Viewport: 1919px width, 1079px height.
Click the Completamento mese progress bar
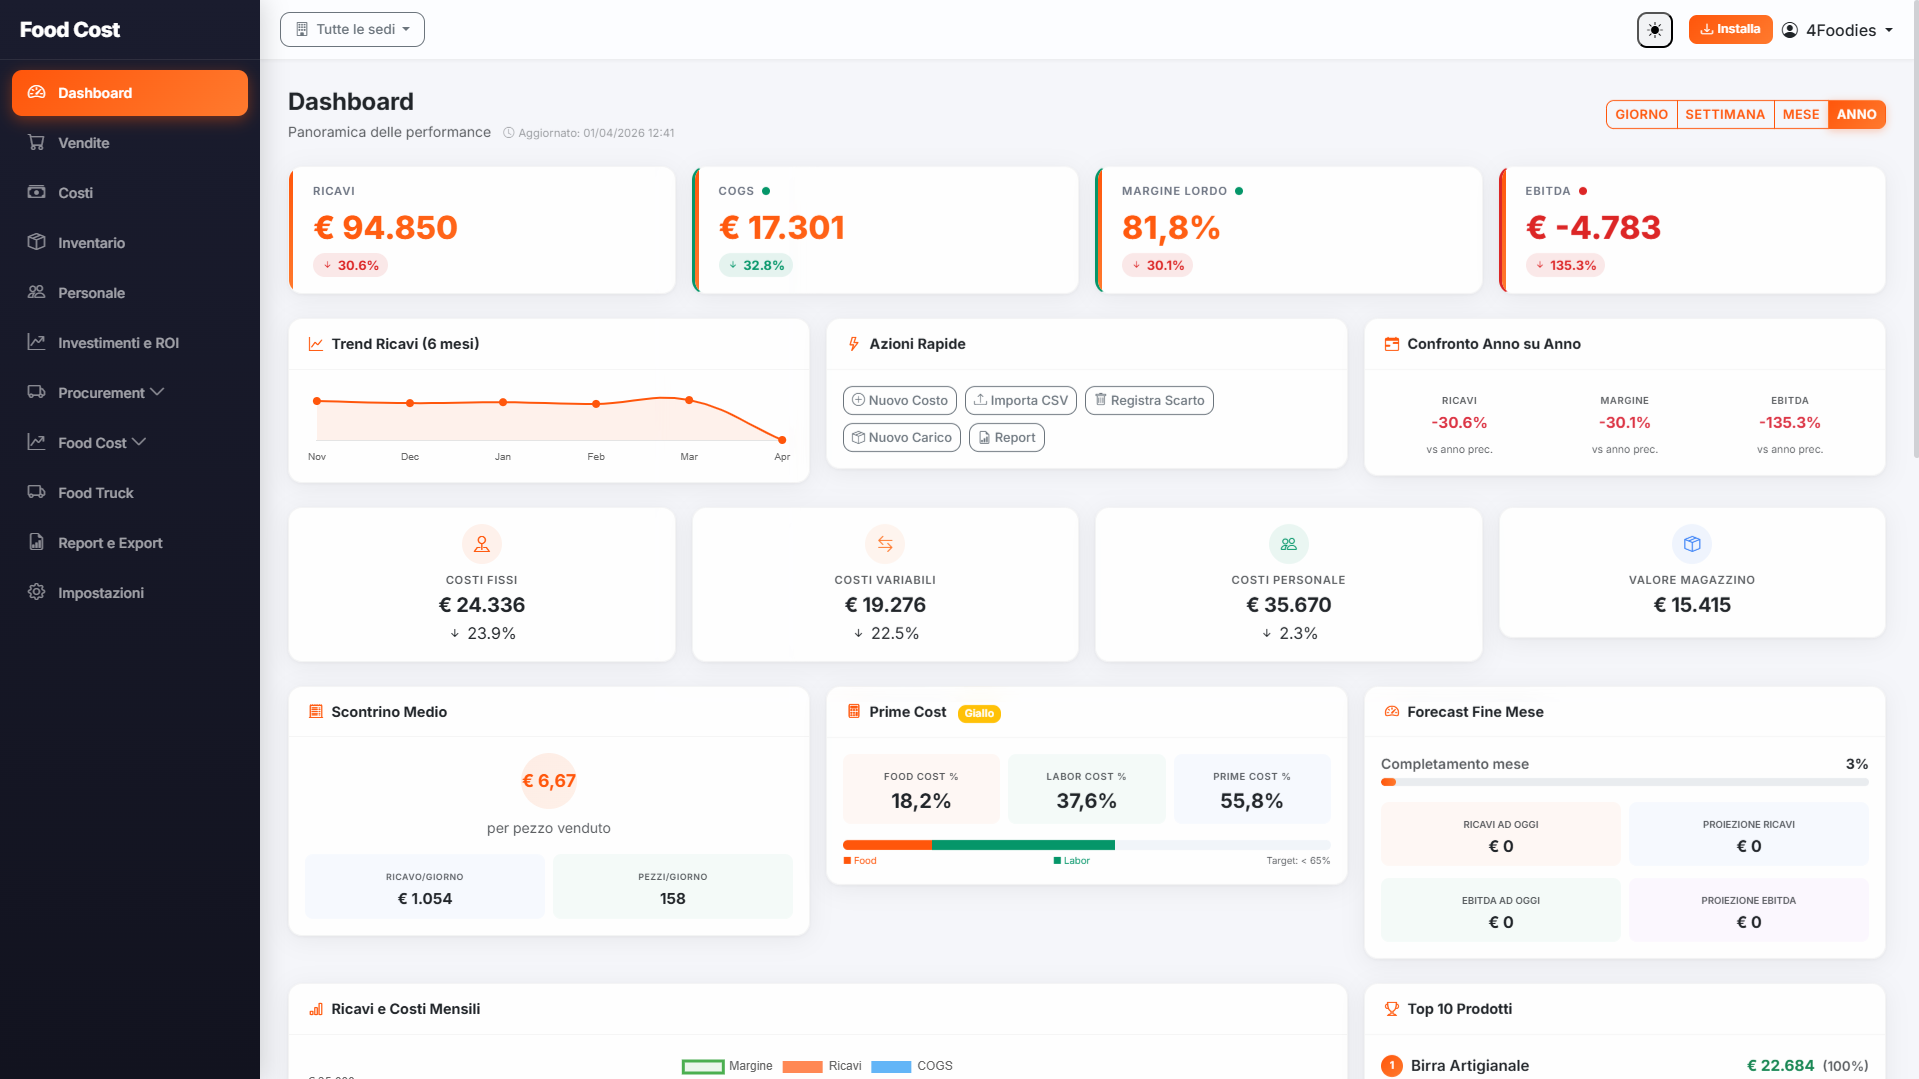[x=1623, y=783]
